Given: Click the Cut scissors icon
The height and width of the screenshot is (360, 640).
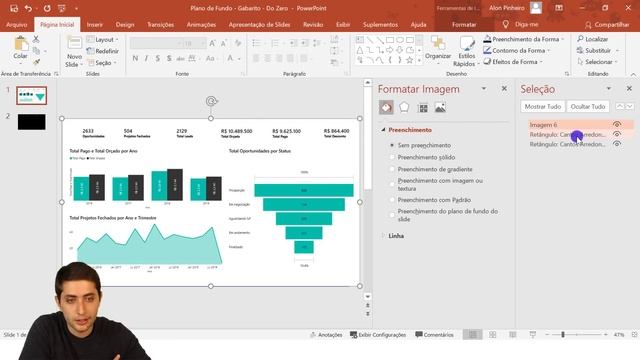Looking at the screenshot, I should pyautogui.click(x=36, y=39).
